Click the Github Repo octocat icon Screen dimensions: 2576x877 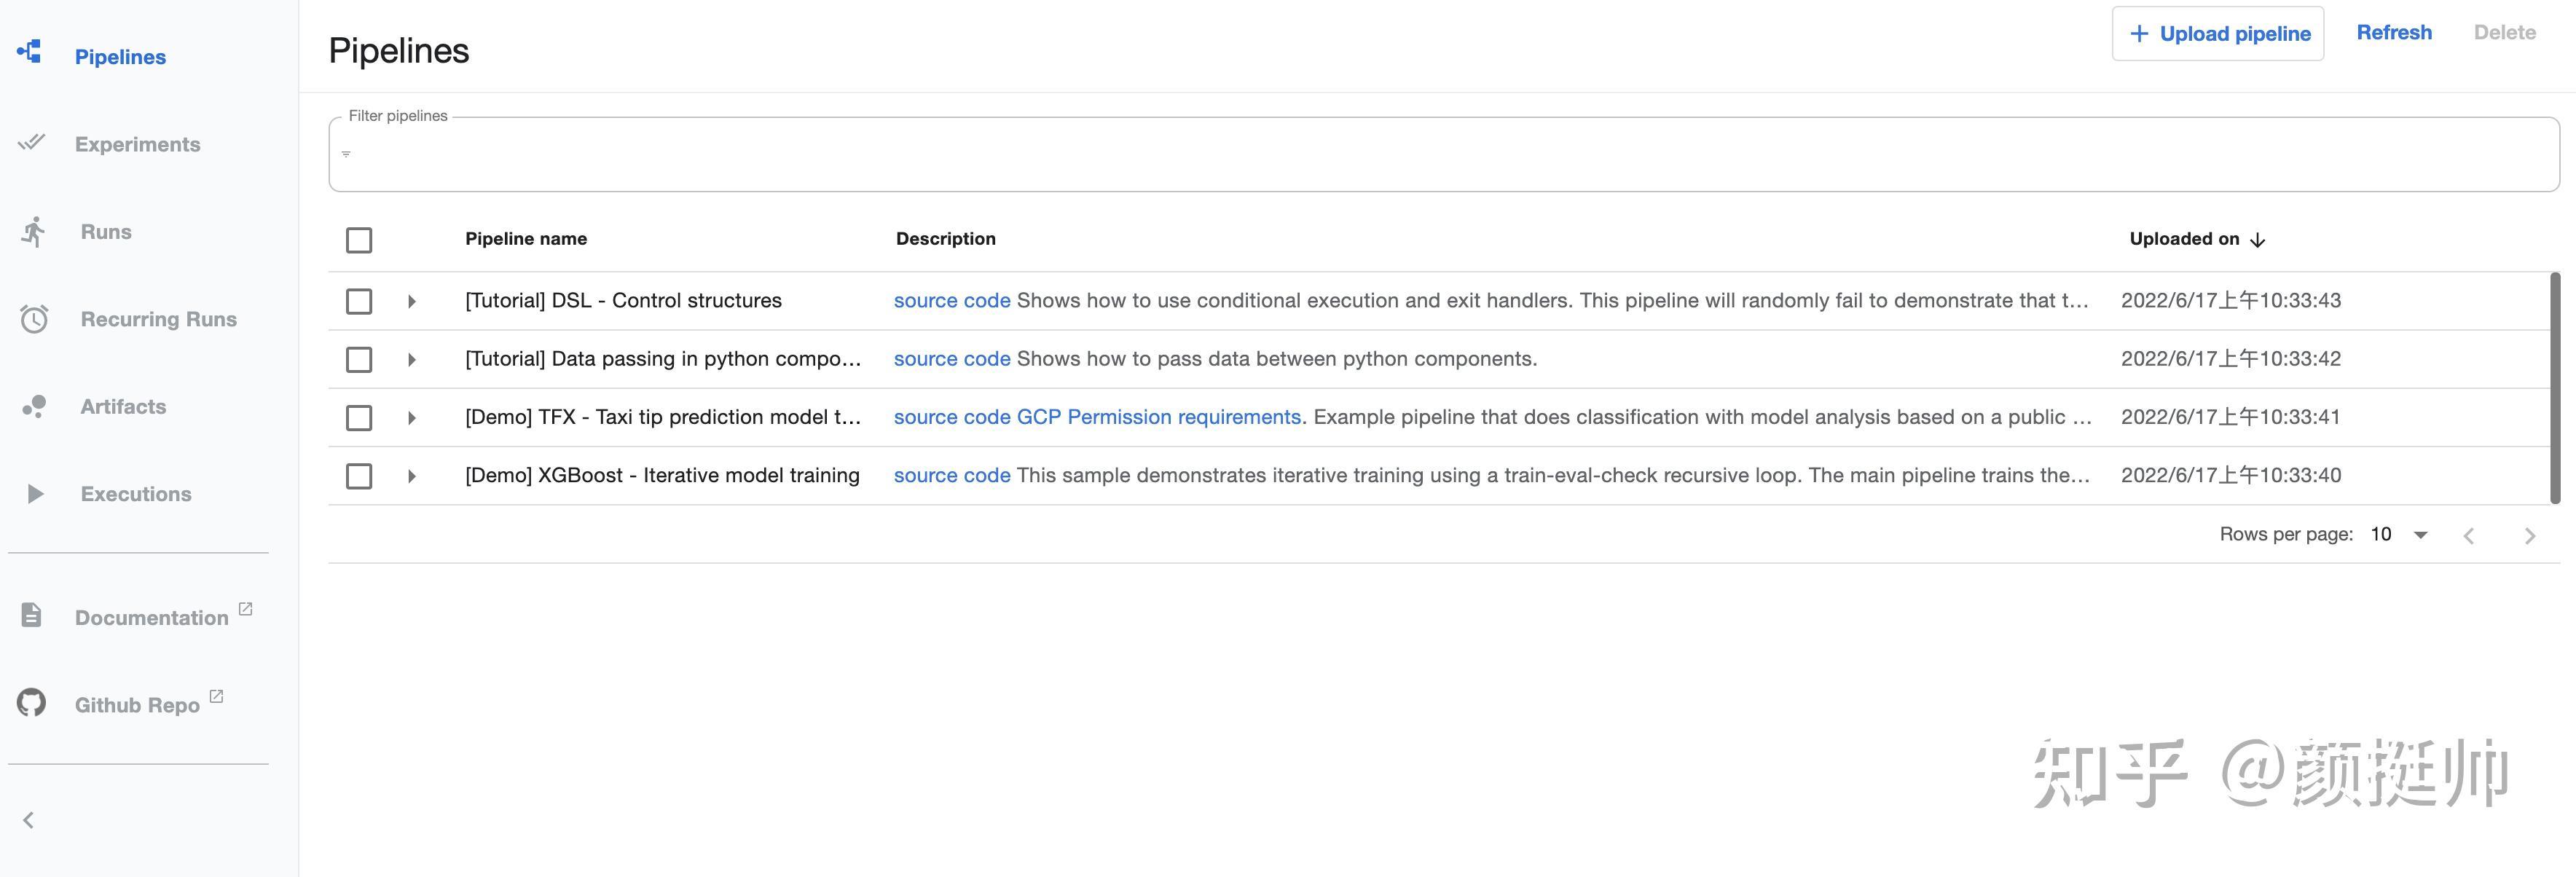31,703
